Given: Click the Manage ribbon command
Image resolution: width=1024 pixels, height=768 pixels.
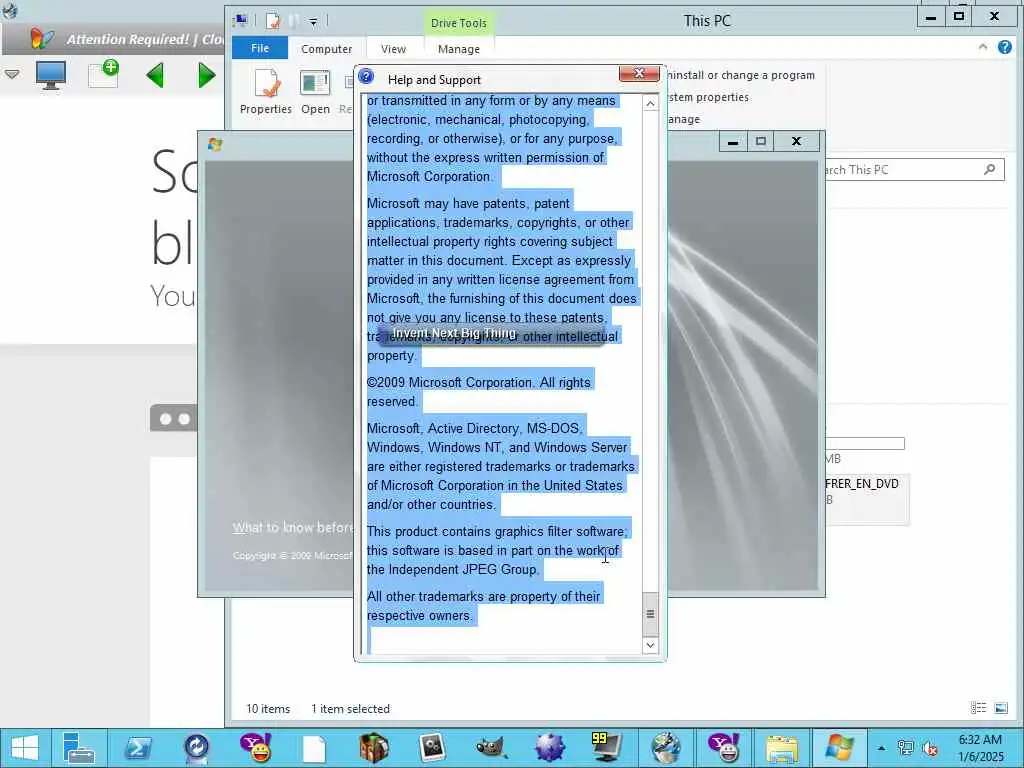Looking at the screenshot, I should point(684,120).
